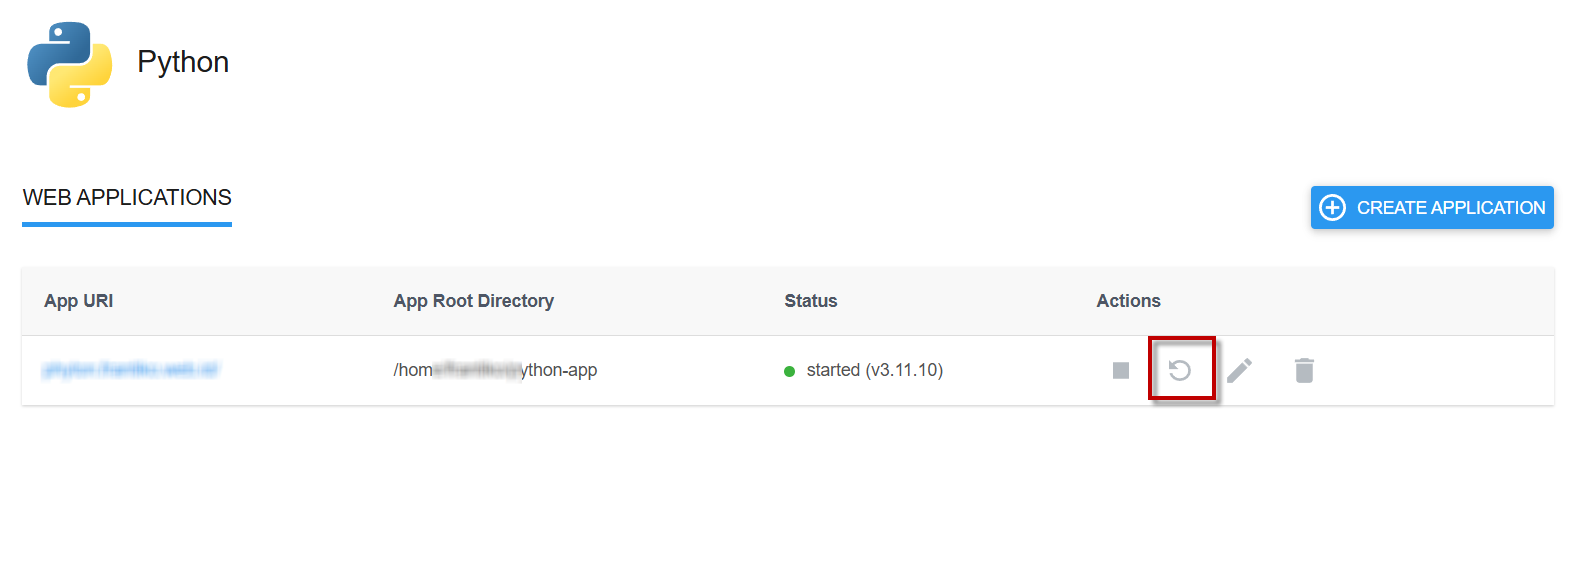Screen dimensions: 1580x578
Task: Click the word "started" in Status
Action: pos(833,370)
